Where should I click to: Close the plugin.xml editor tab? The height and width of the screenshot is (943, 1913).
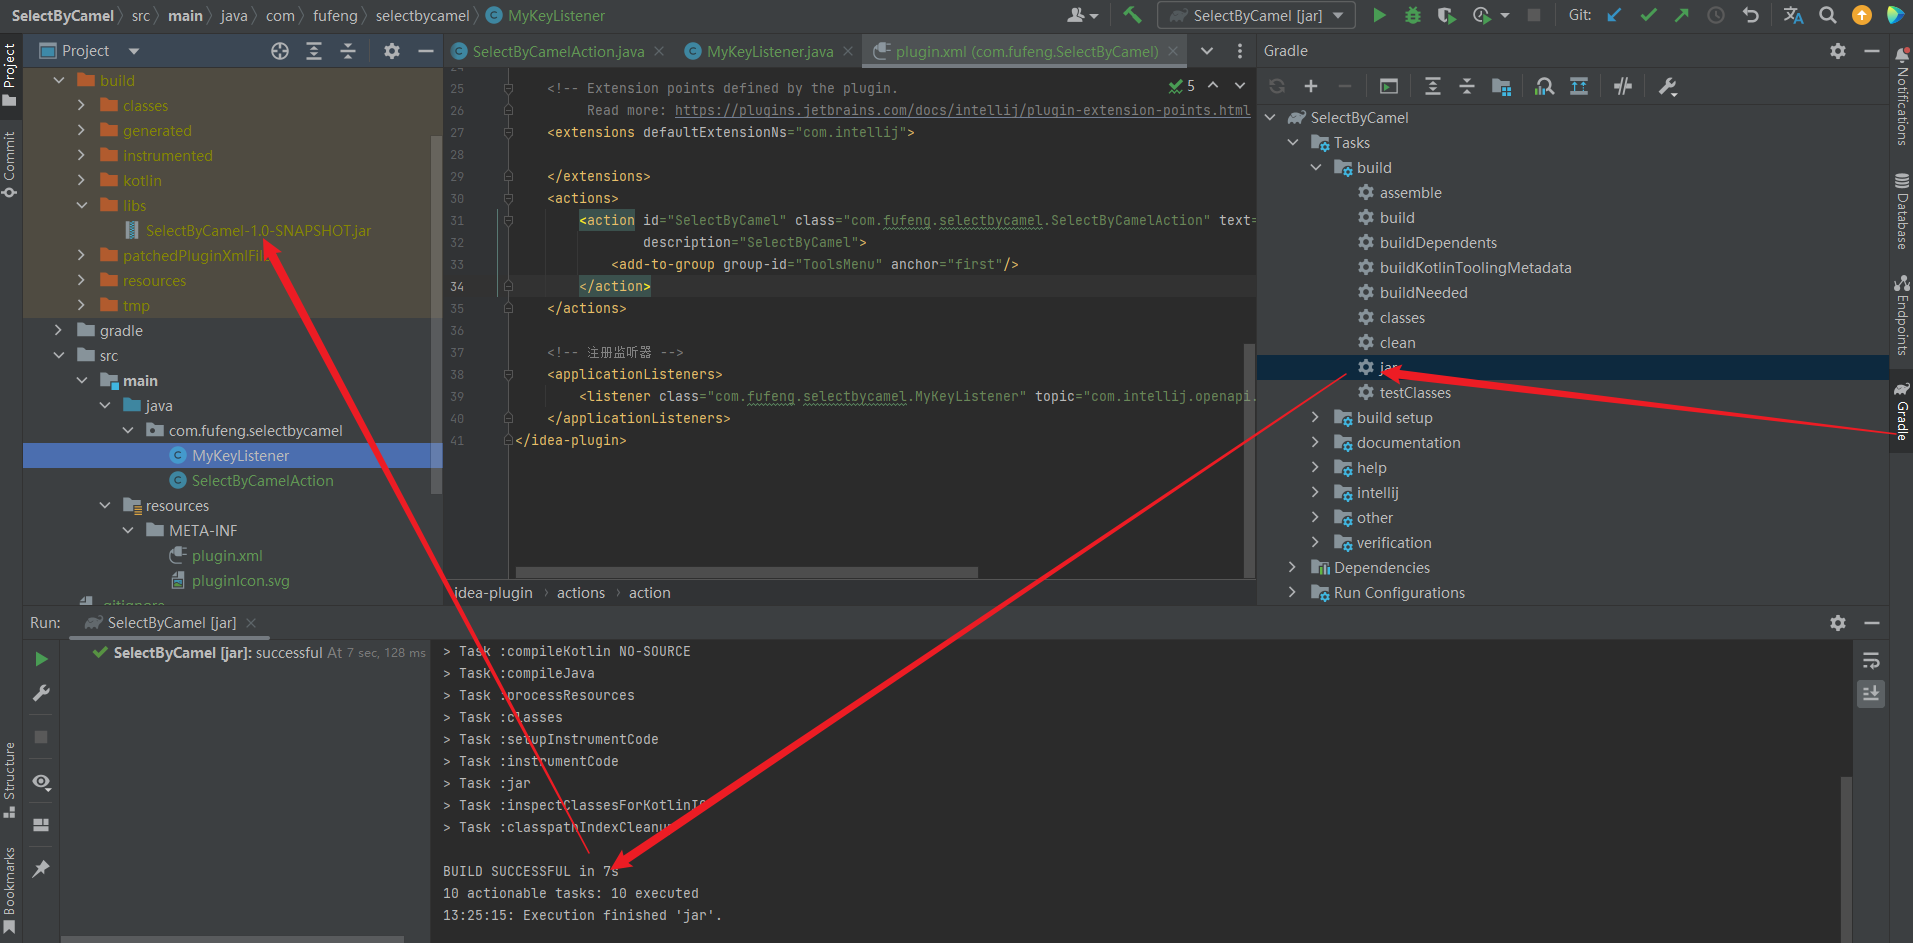(x=1173, y=51)
